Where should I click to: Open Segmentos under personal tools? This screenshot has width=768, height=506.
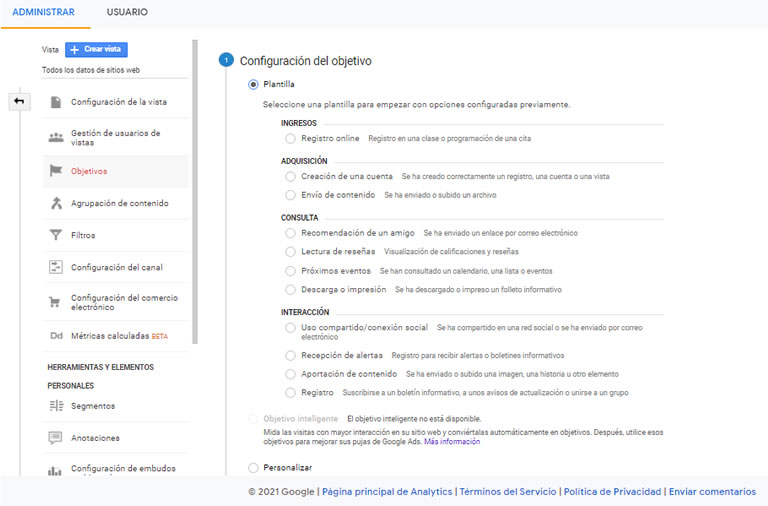click(116, 406)
